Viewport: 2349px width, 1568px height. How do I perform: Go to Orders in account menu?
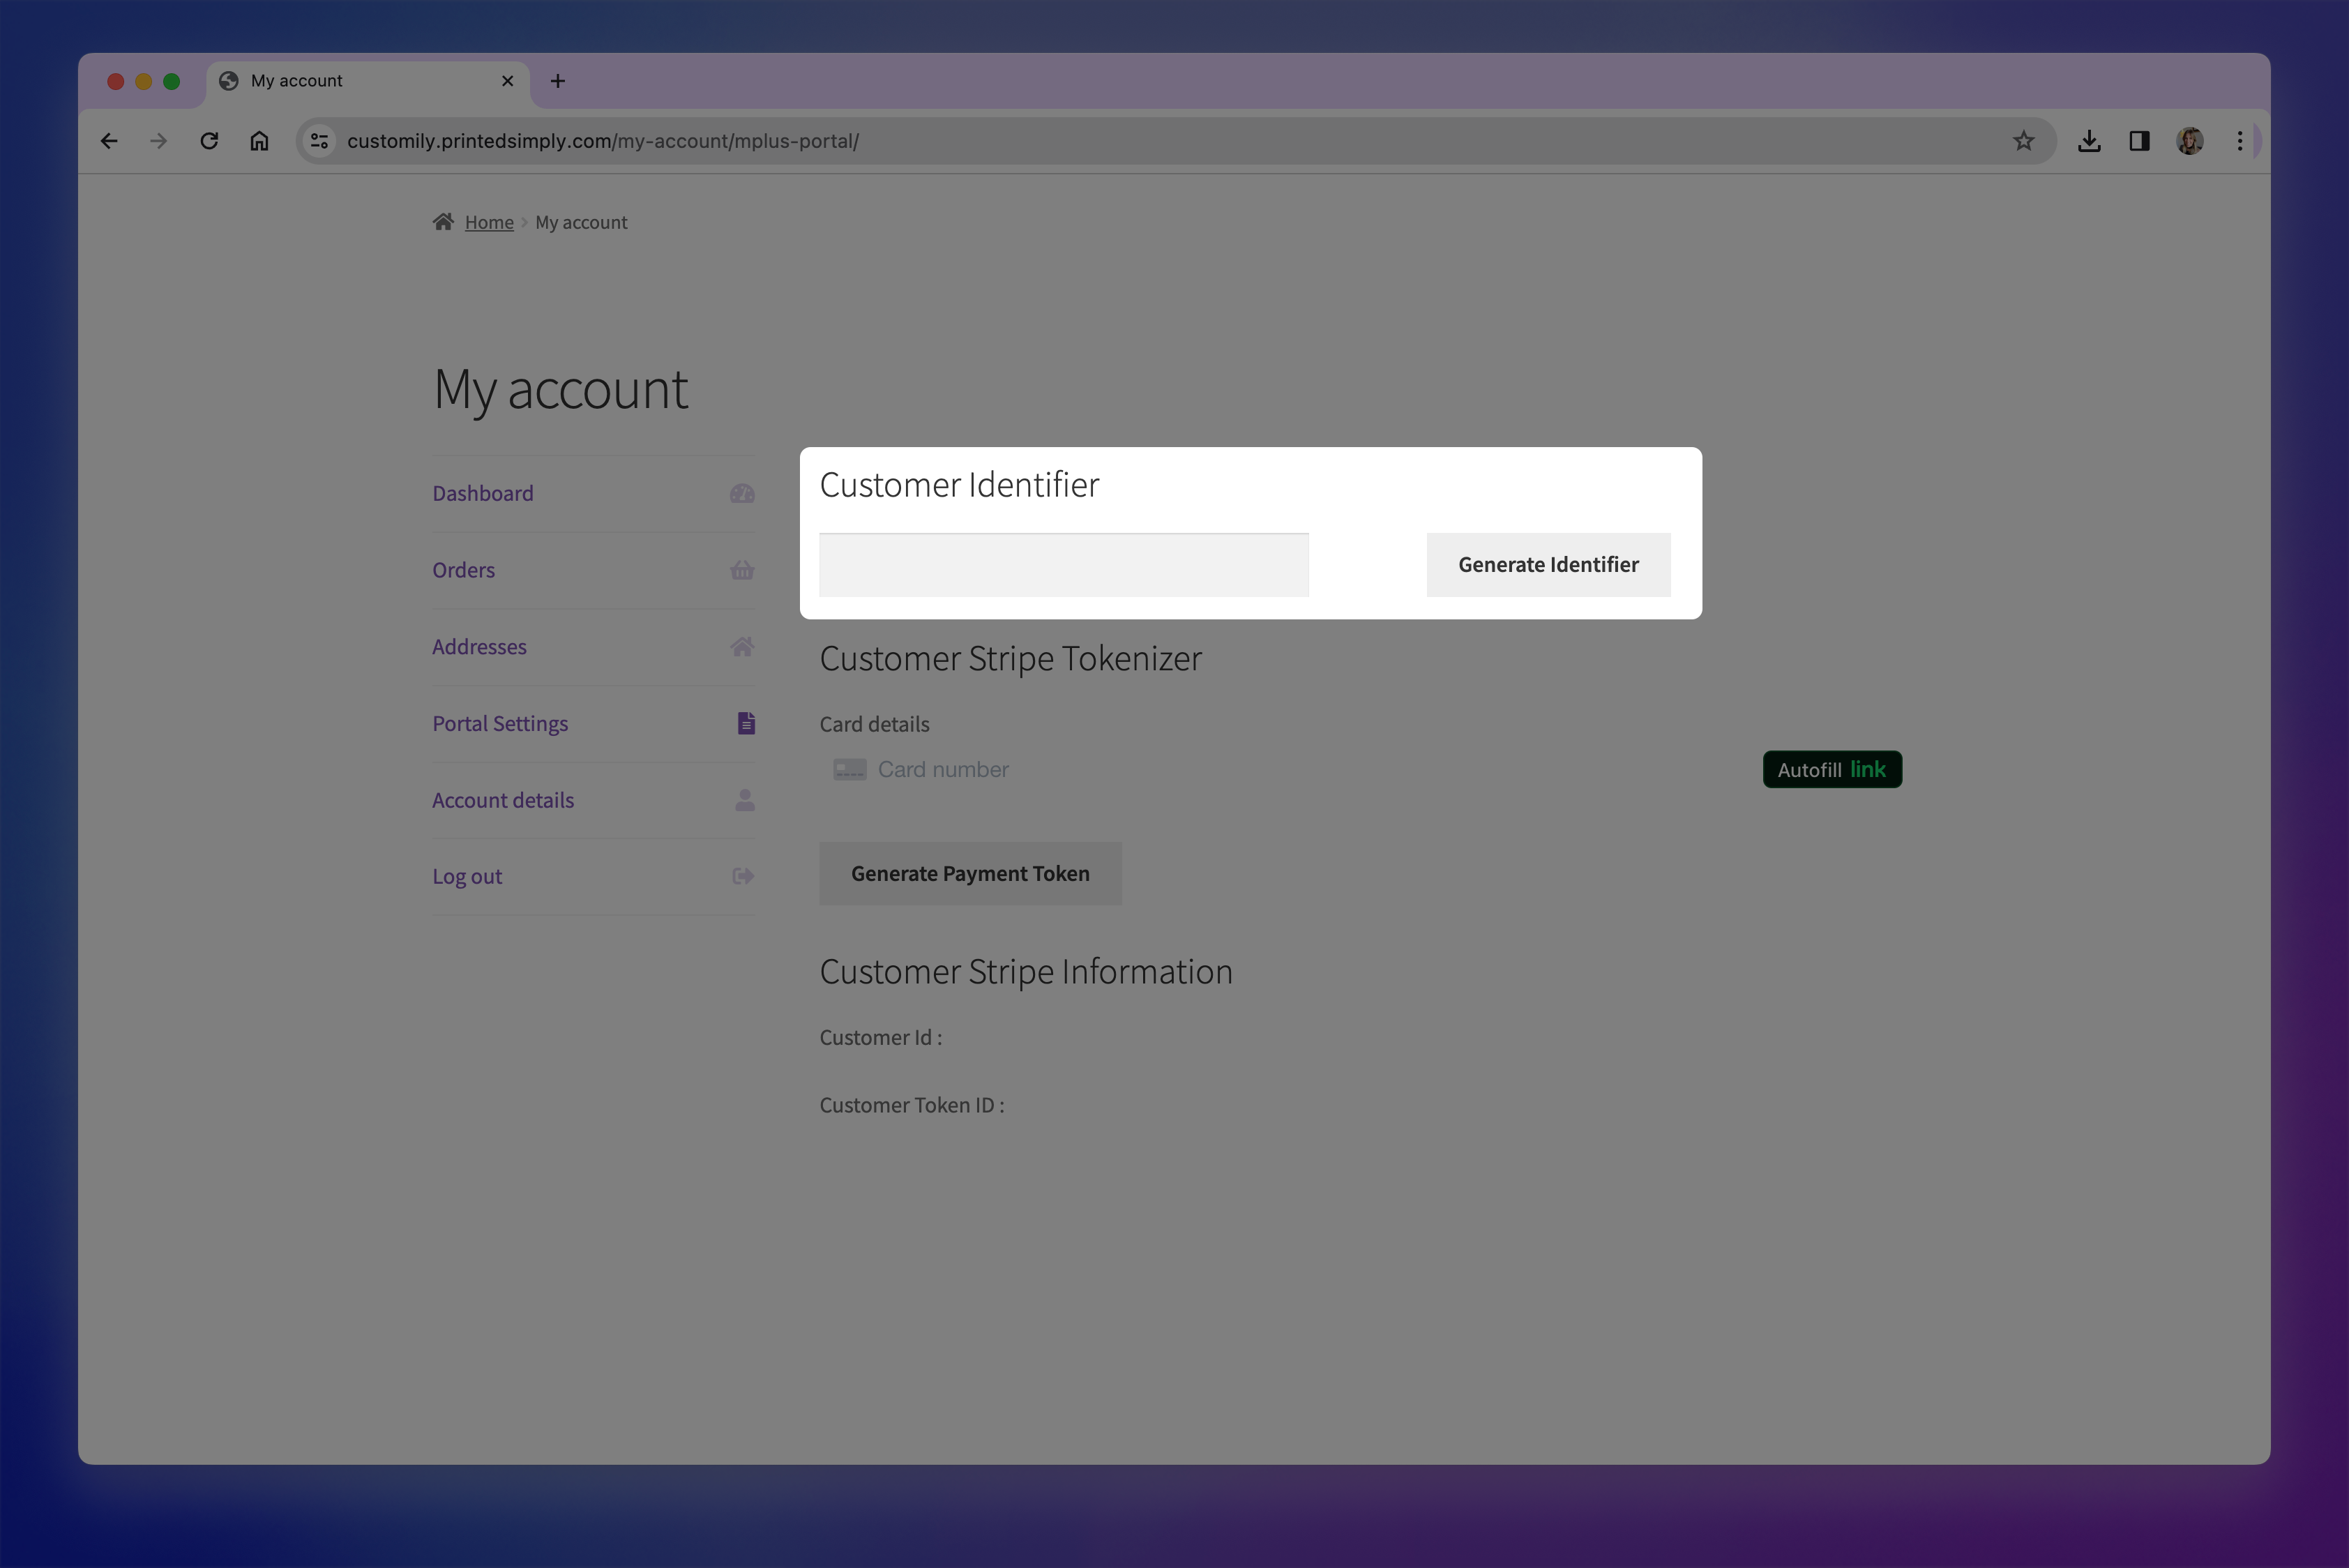point(463,570)
